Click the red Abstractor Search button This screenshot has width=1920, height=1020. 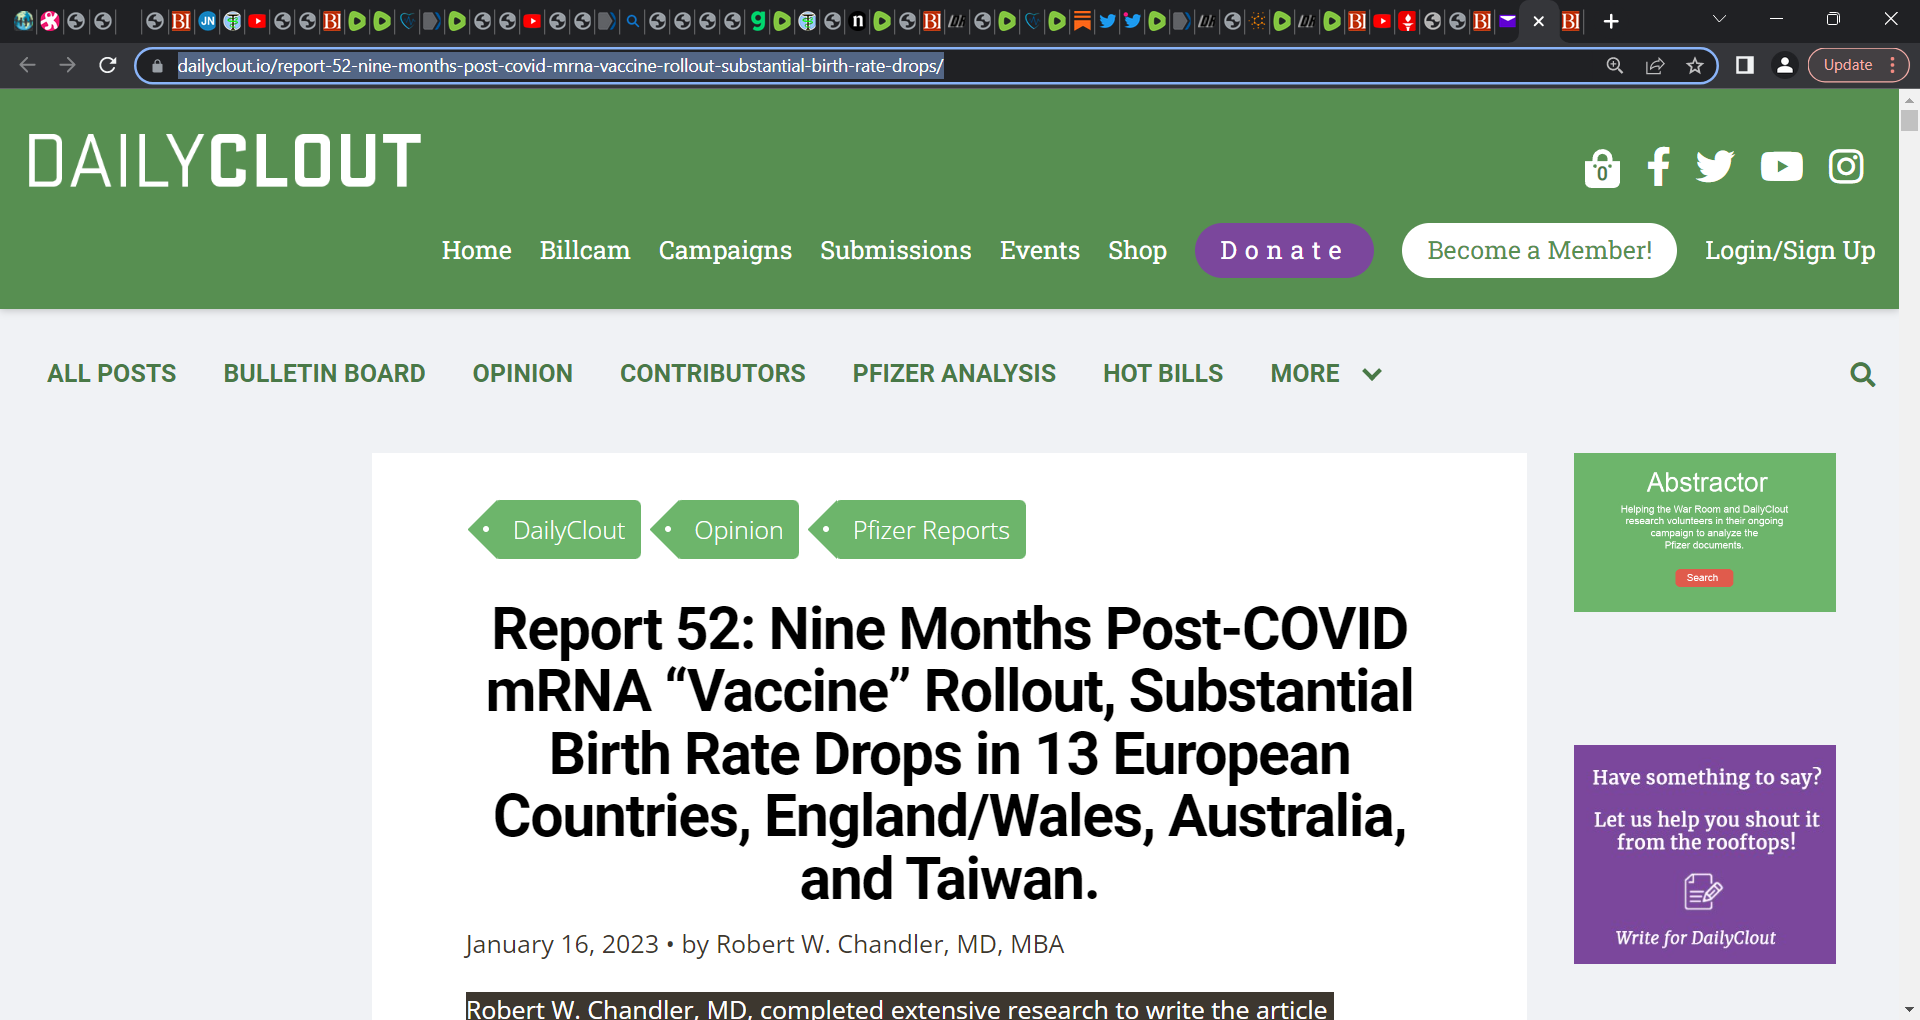1703,578
